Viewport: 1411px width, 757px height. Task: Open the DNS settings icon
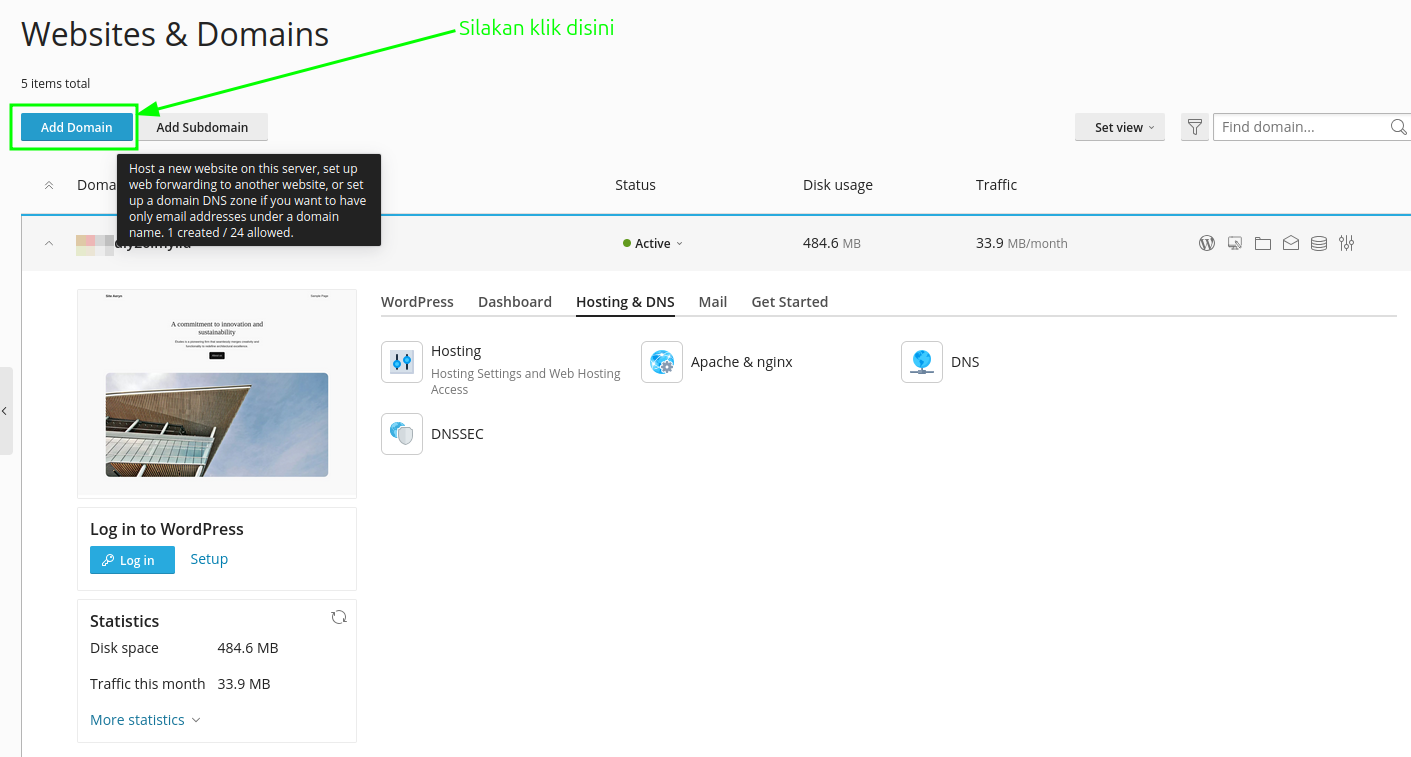point(922,362)
